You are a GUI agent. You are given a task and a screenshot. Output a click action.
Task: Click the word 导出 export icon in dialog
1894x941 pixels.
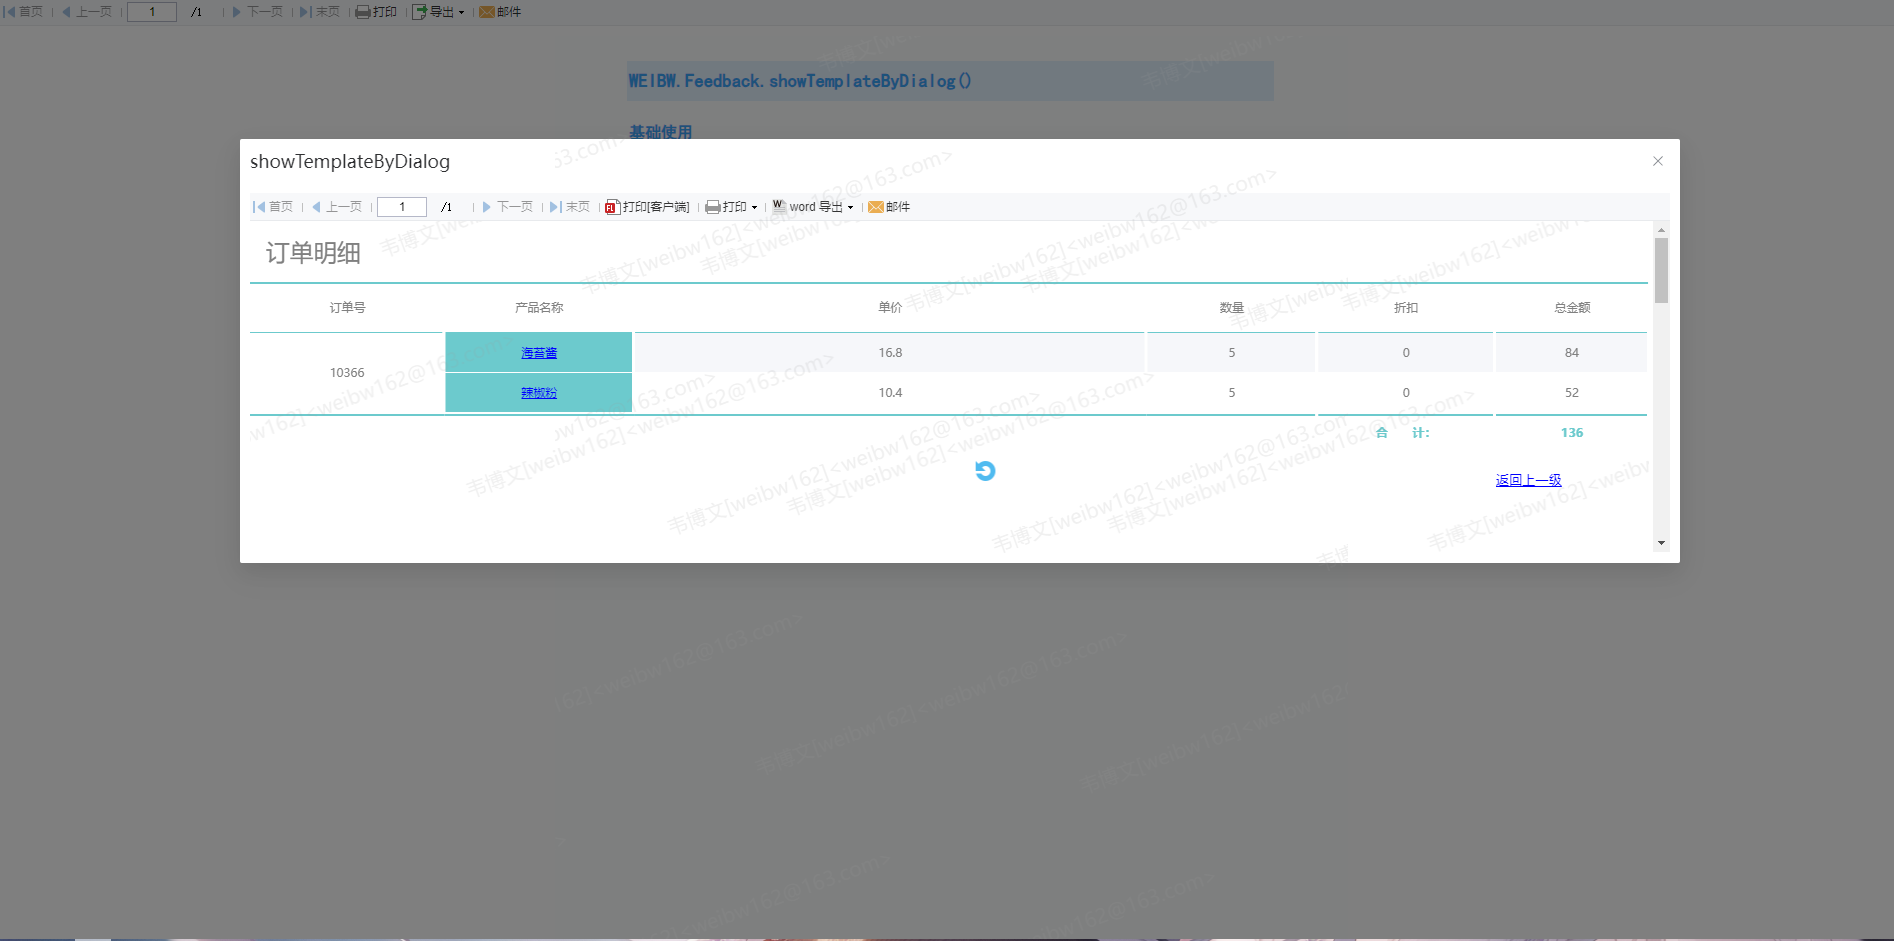click(779, 207)
